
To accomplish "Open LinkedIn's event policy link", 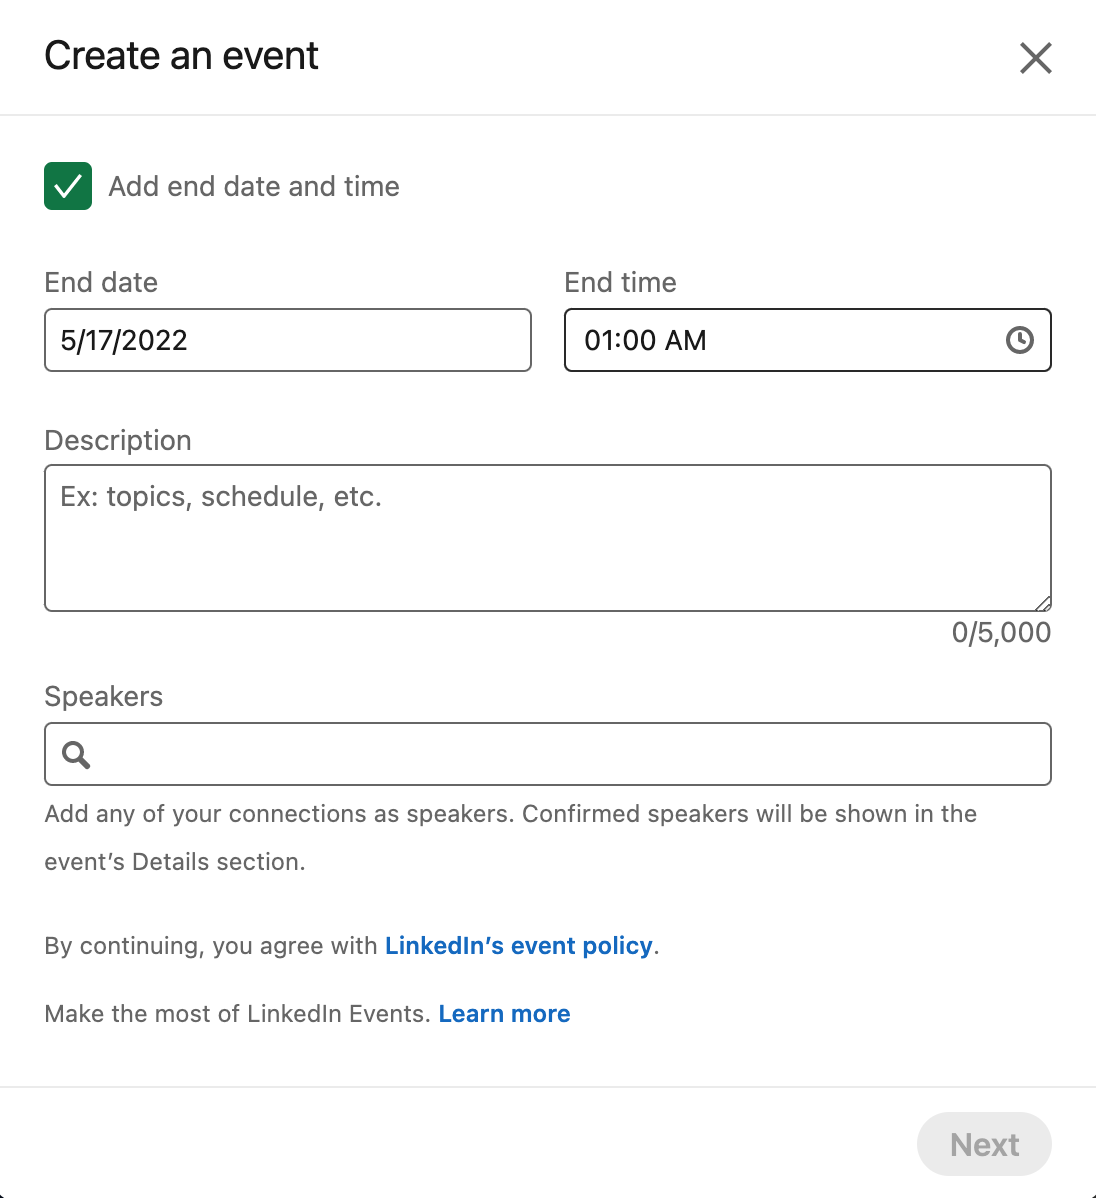I will click(518, 946).
